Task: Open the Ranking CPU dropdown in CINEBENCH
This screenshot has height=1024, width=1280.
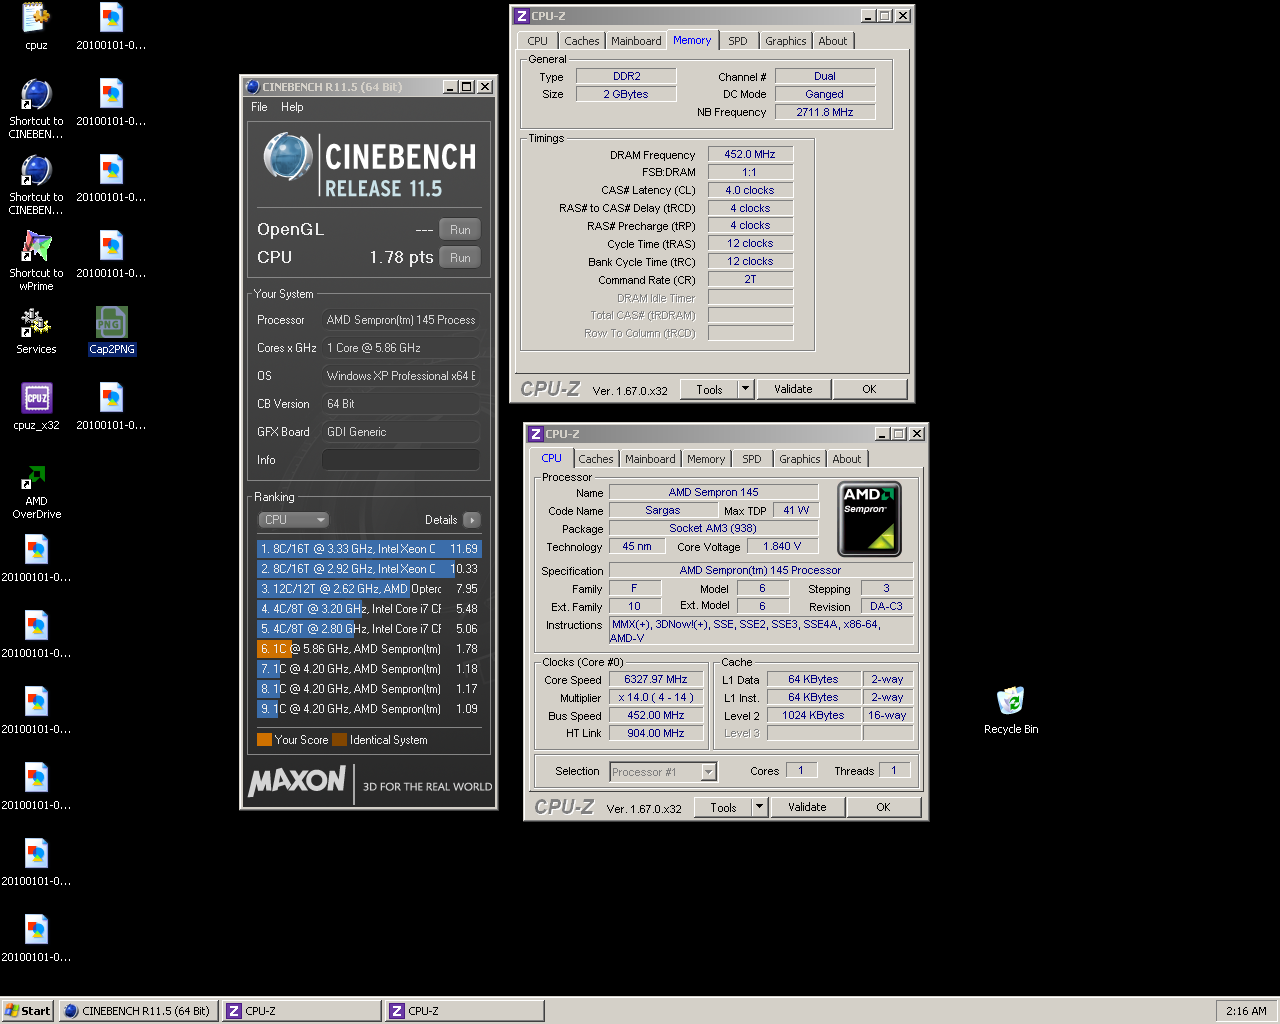Action: click(x=293, y=520)
